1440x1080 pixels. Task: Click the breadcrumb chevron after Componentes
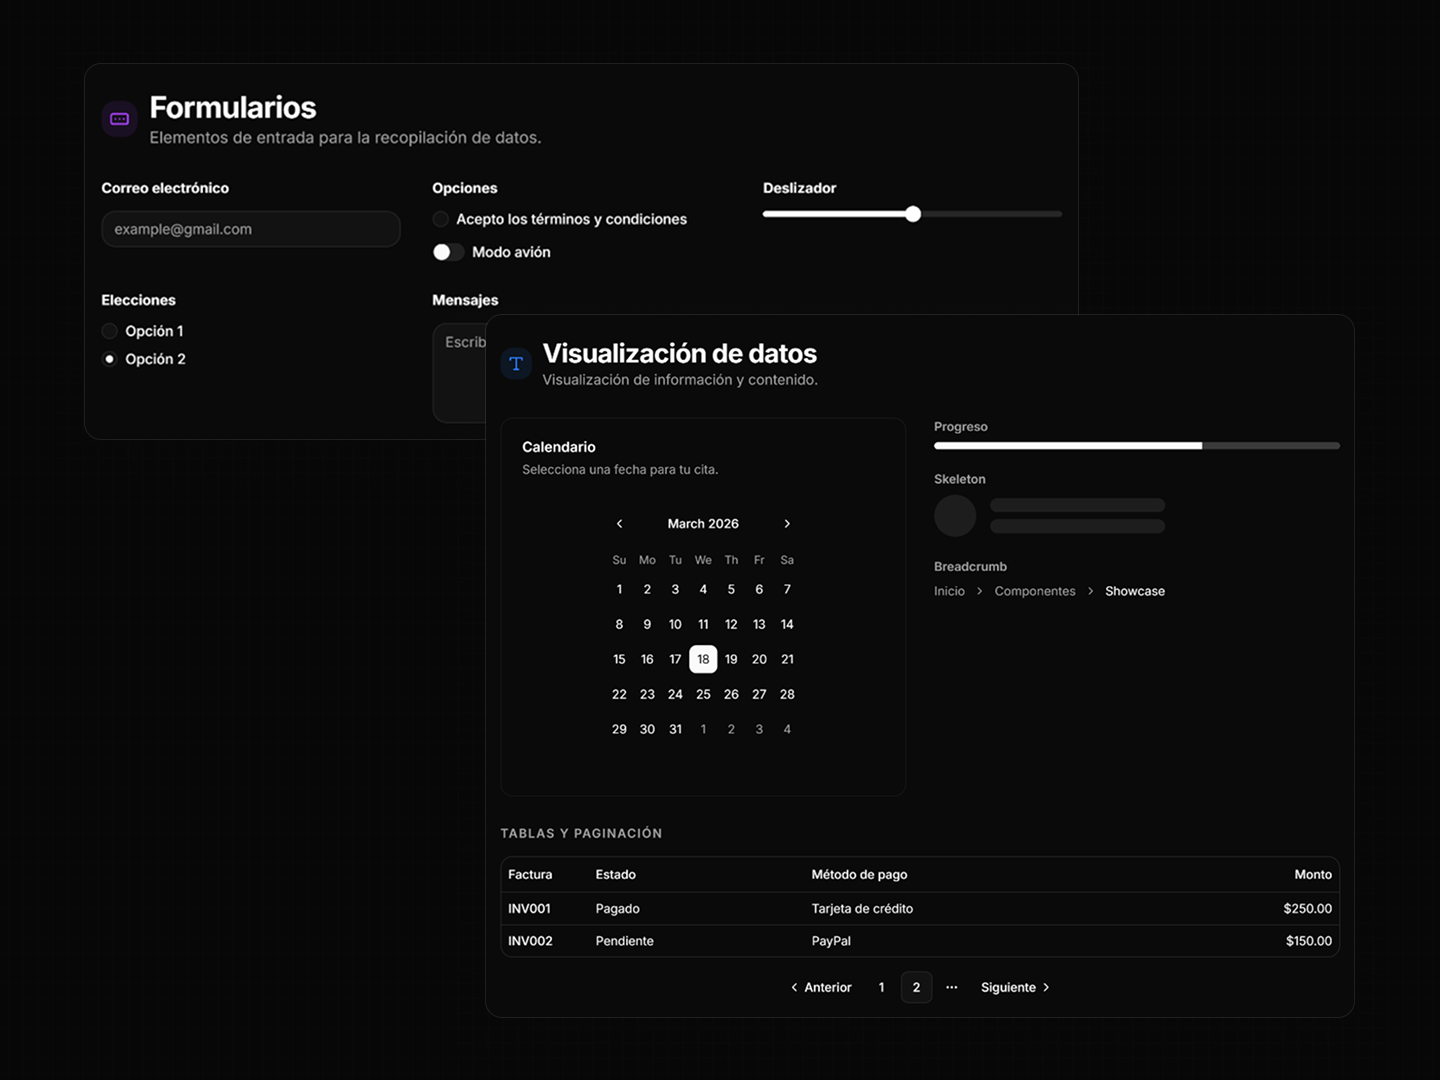click(1090, 591)
